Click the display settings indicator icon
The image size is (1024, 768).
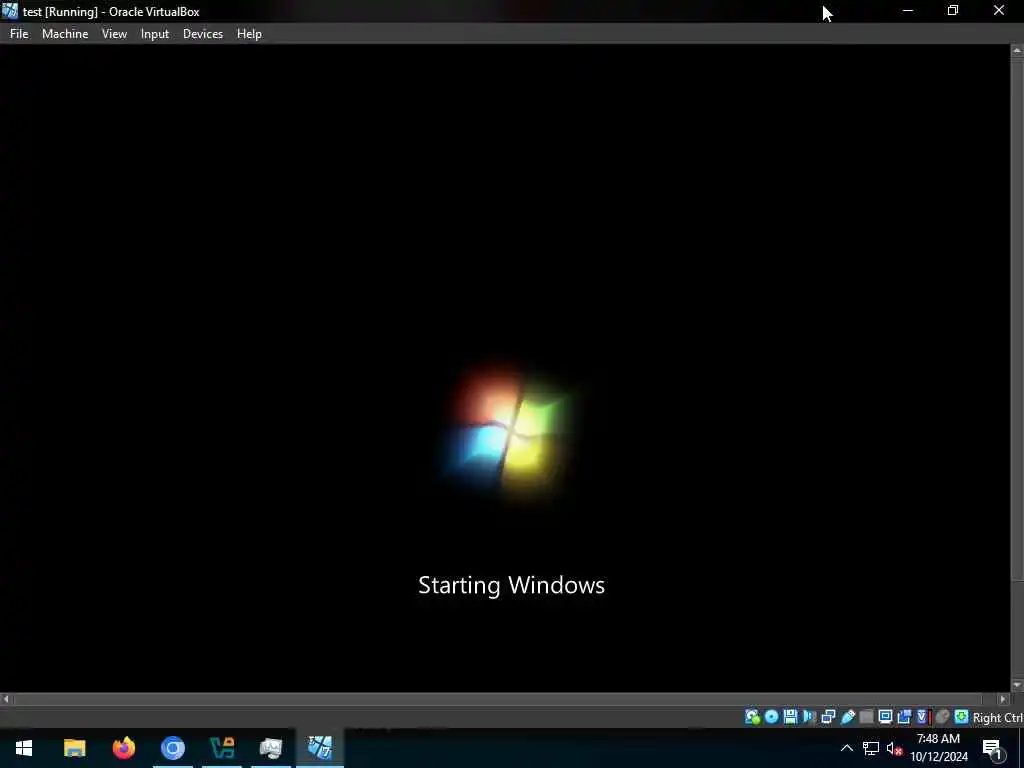tap(885, 717)
